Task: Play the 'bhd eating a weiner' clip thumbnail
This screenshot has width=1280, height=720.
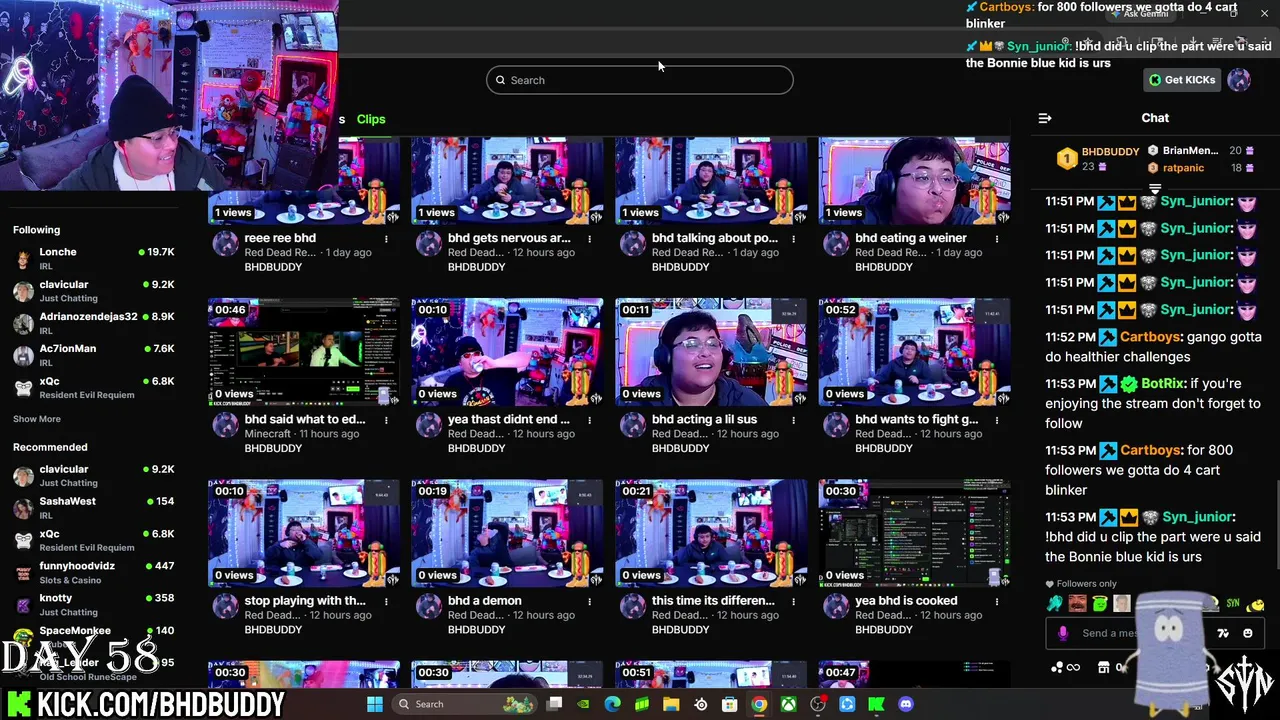Action: pos(914,180)
